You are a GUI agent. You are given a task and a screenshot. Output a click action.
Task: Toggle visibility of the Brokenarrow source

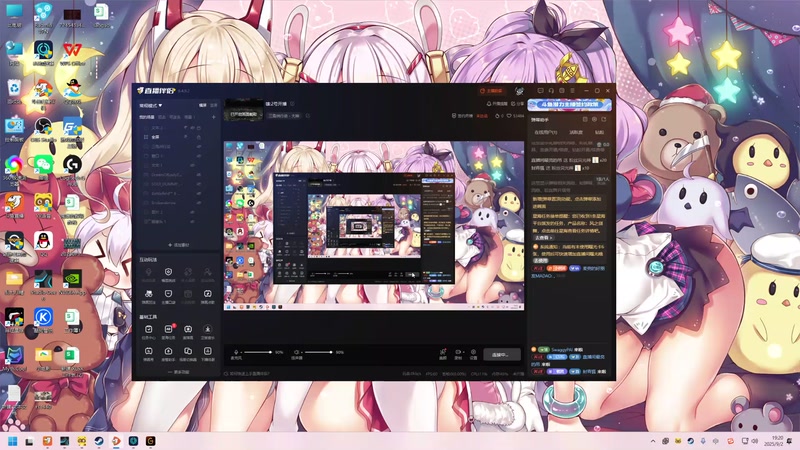[198, 203]
